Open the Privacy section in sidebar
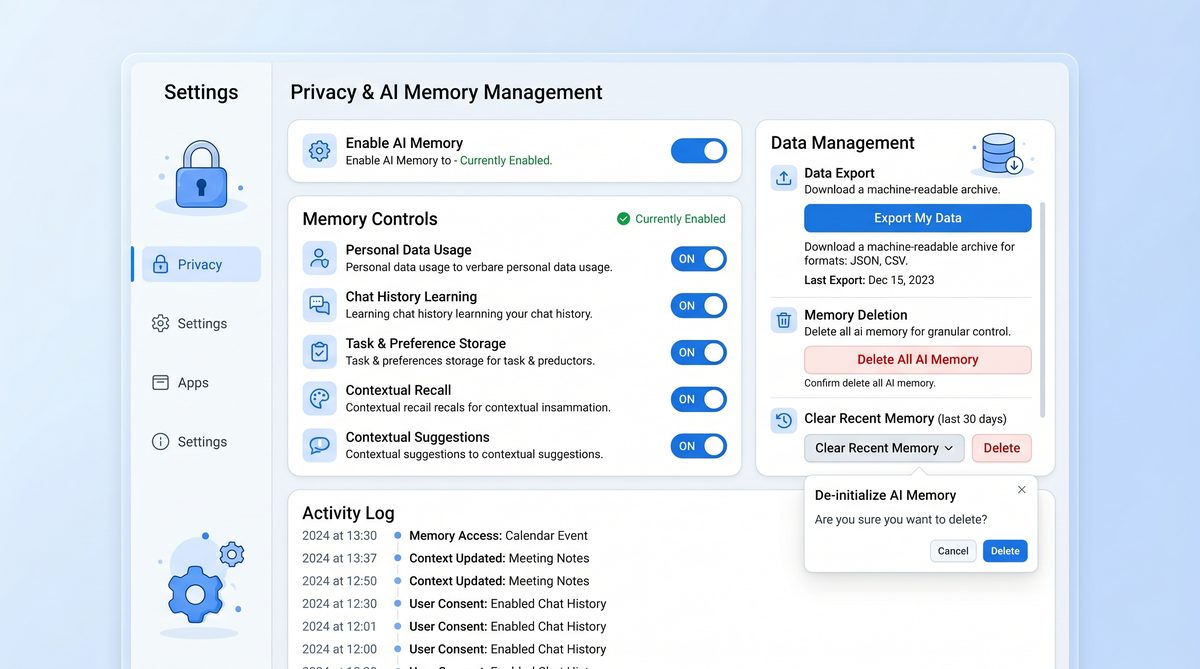This screenshot has width=1200, height=669. tap(201, 264)
